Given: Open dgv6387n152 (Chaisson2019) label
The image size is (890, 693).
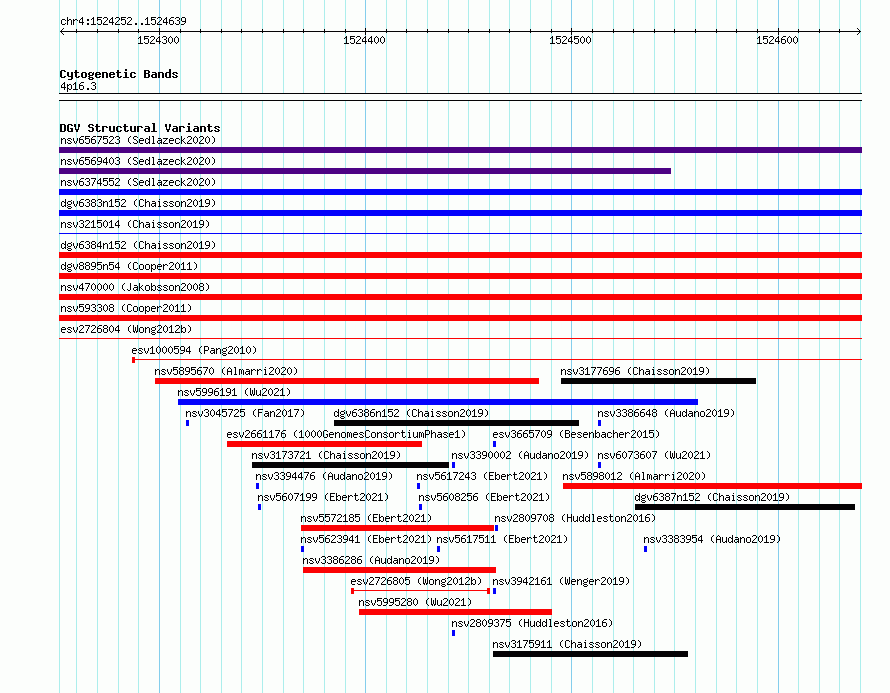Looking at the screenshot, I should [712, 497].
